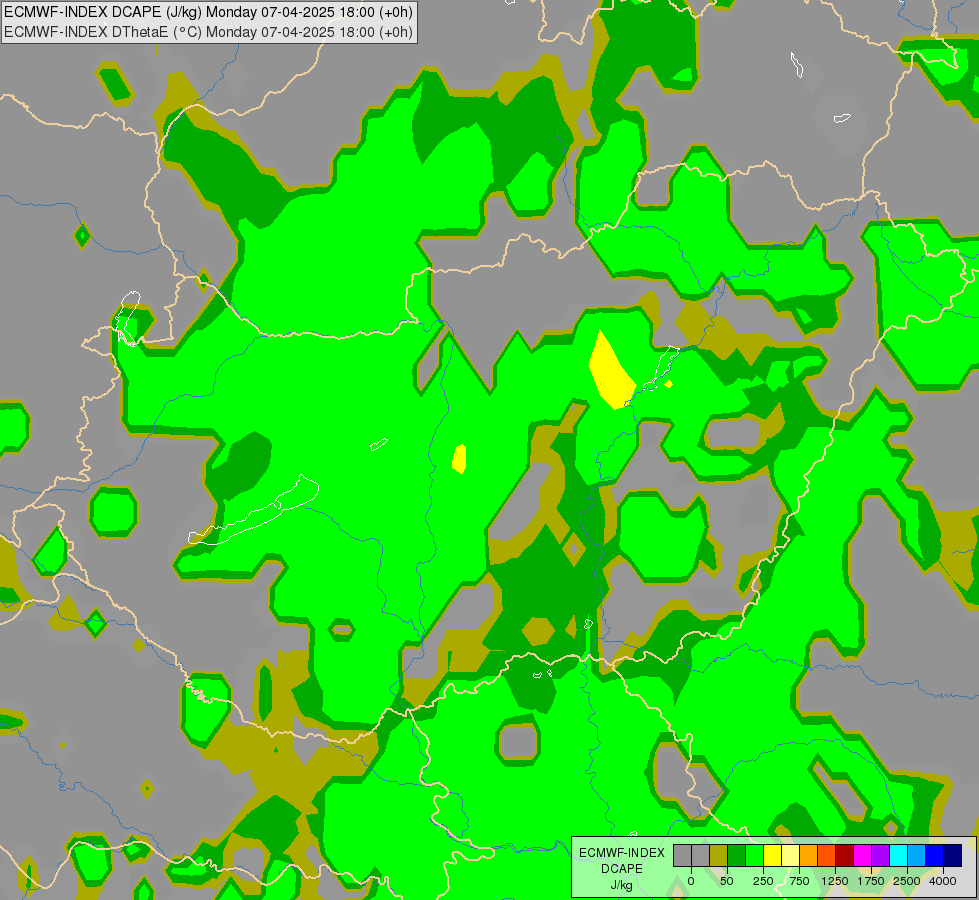Select the olive legend swatch
This screenshot has width=979, height=900.
[x=719, y=855]
